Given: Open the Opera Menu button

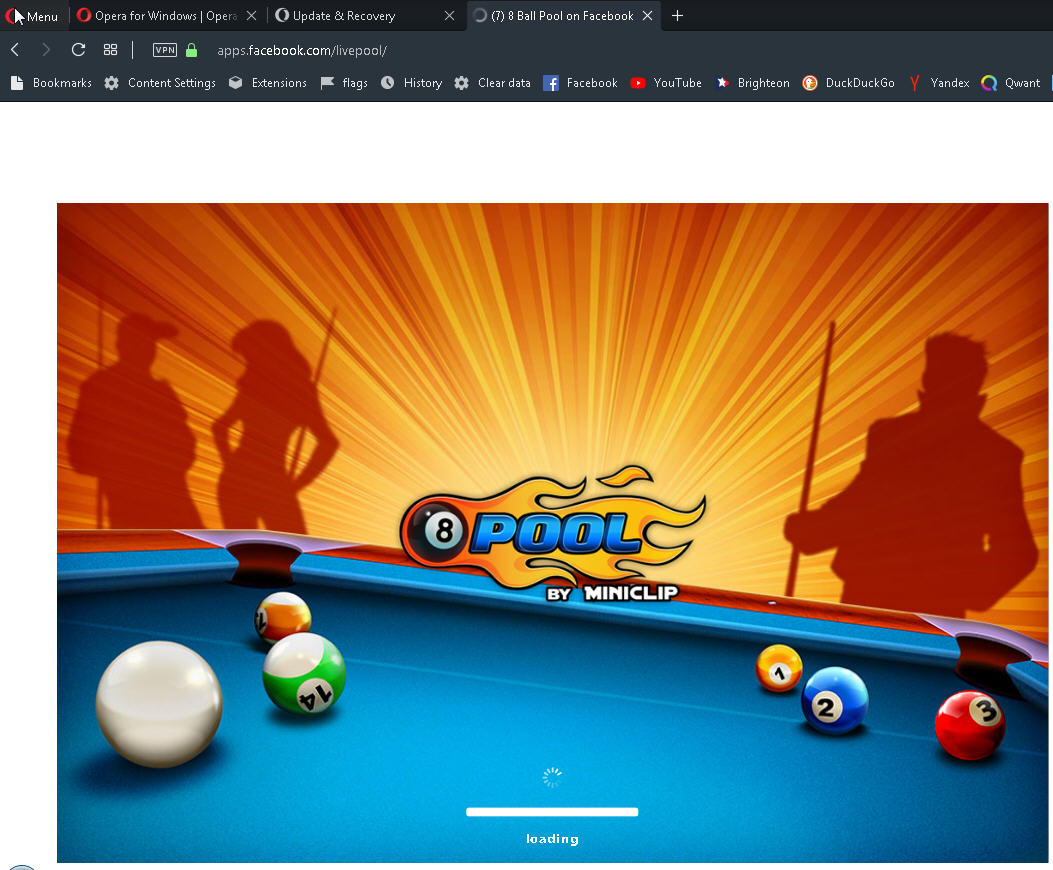Looking at the screenshot, I should pyautogui.click(x=32, y=15).
